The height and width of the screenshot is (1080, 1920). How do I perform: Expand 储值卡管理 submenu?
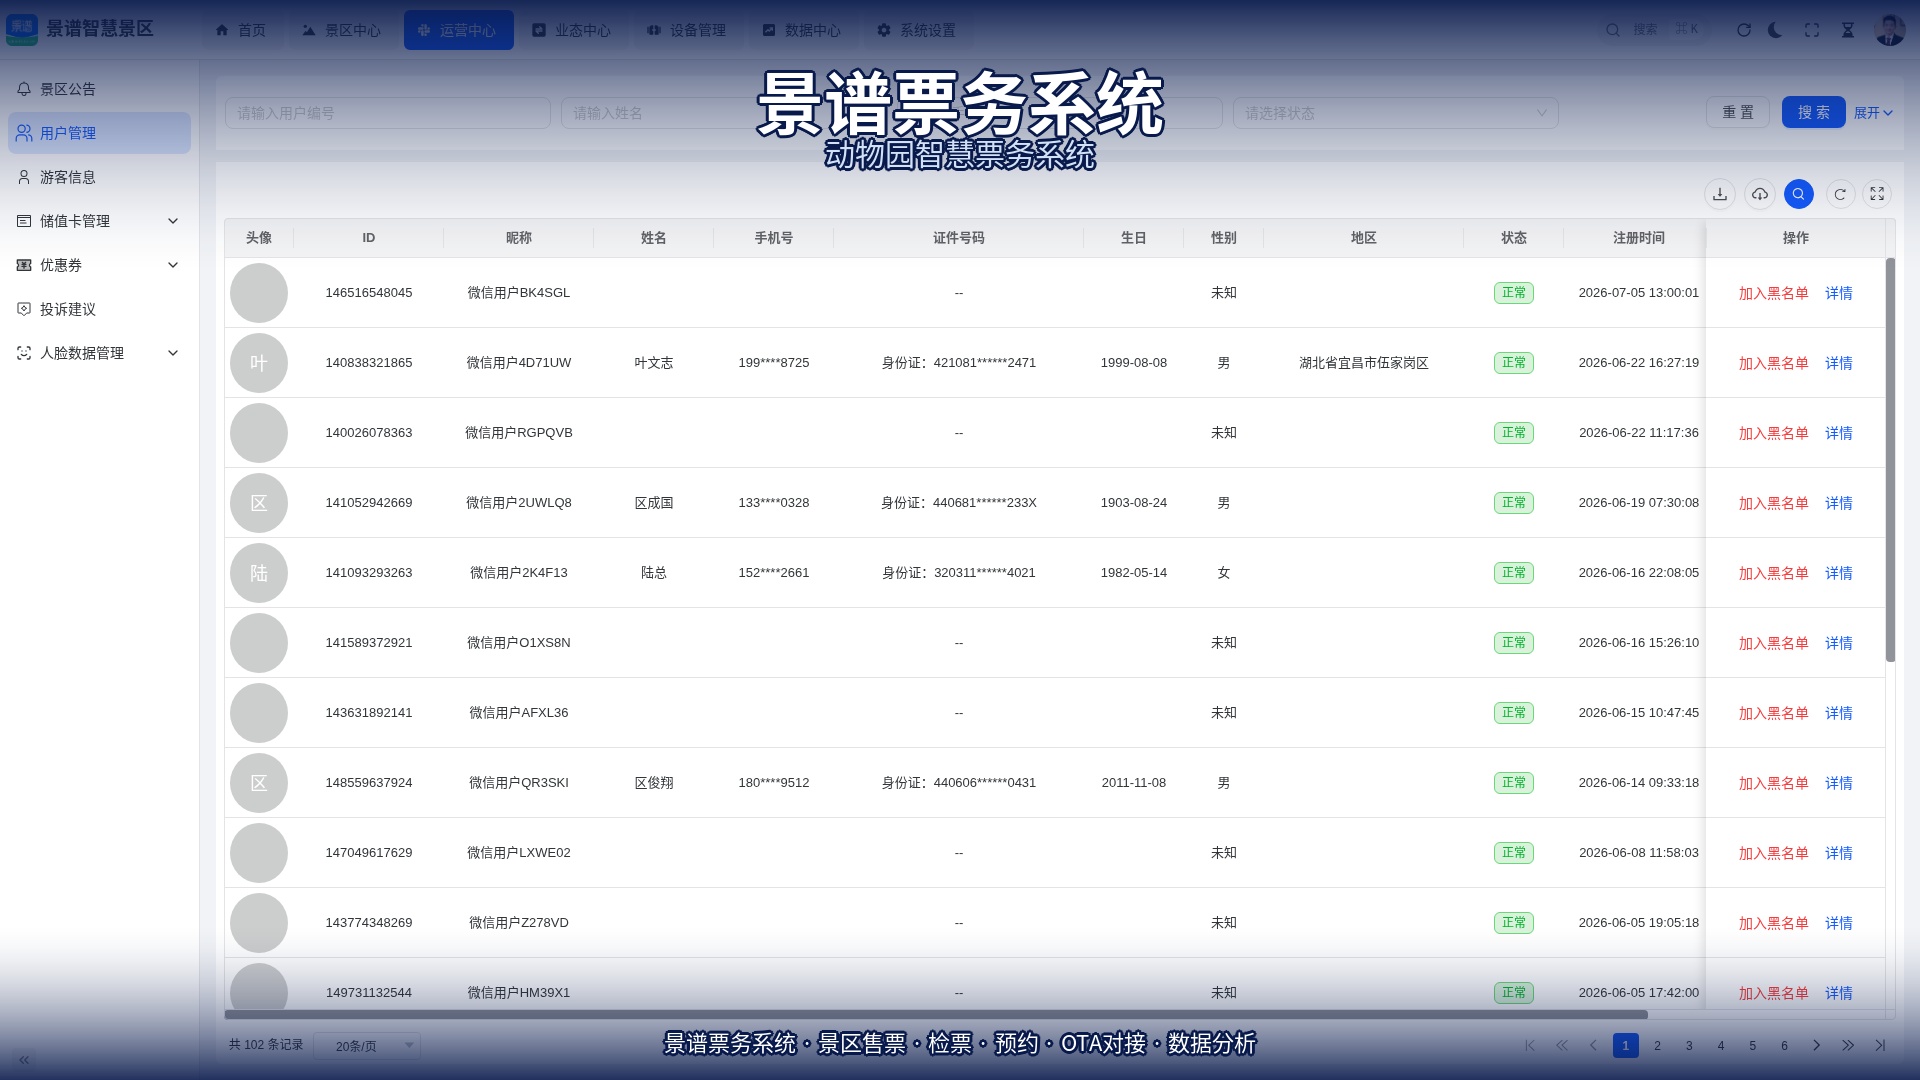(99, 221)
